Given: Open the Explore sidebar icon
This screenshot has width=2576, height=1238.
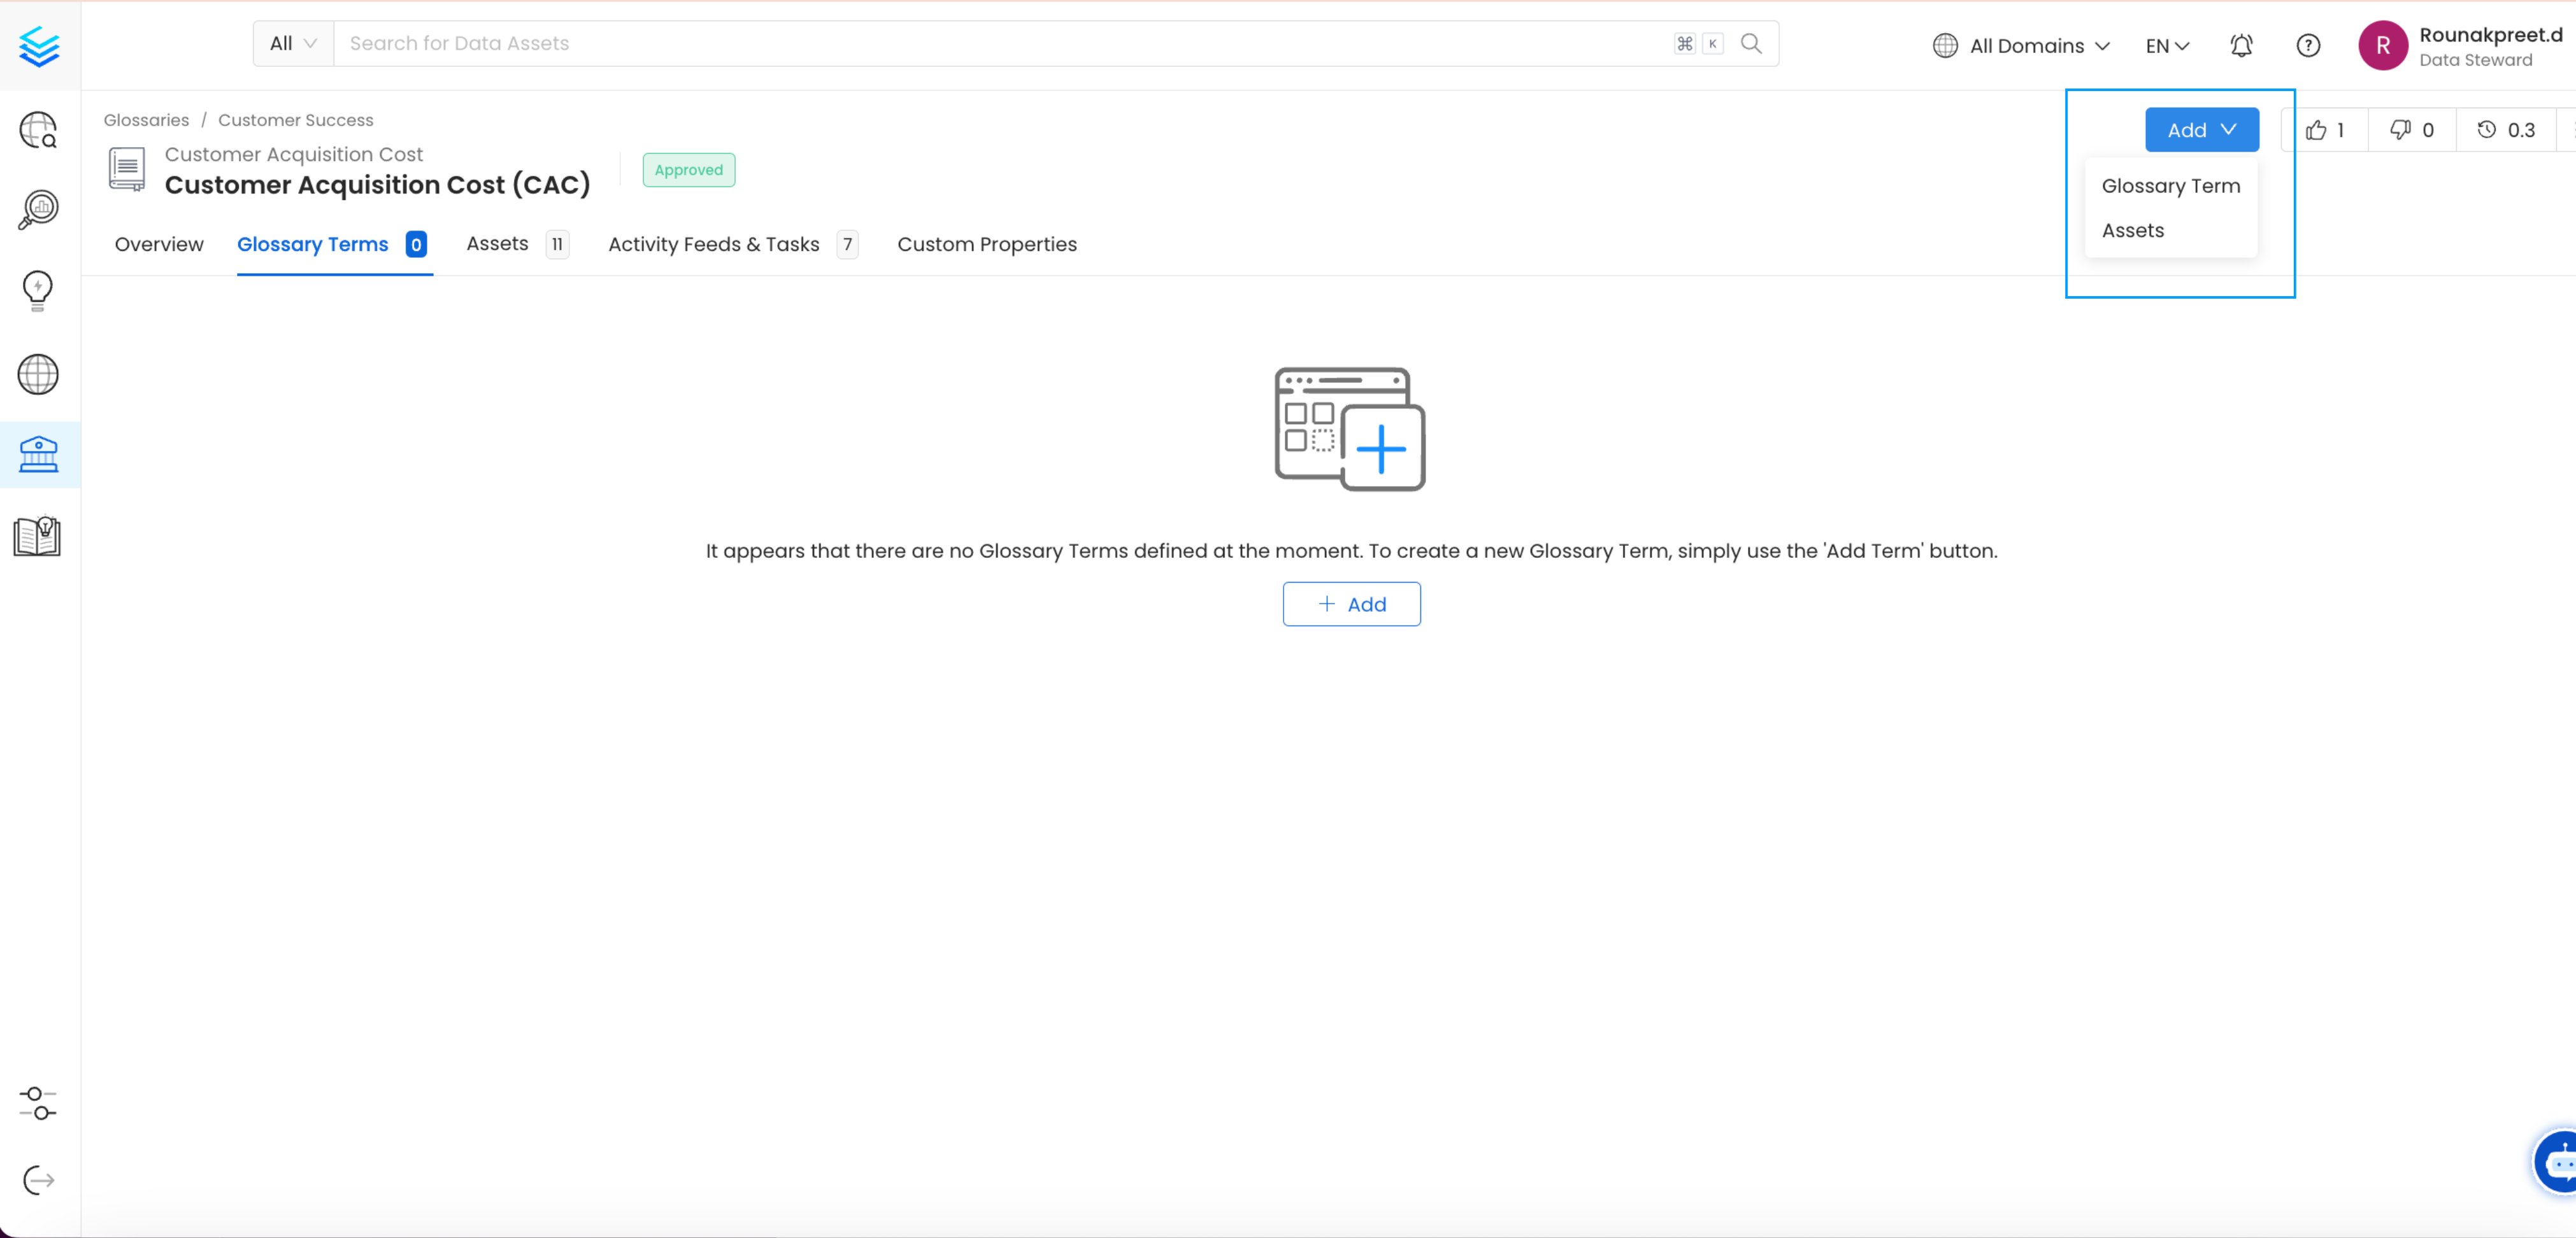Looking at the screenshot, I should point(38,130).
